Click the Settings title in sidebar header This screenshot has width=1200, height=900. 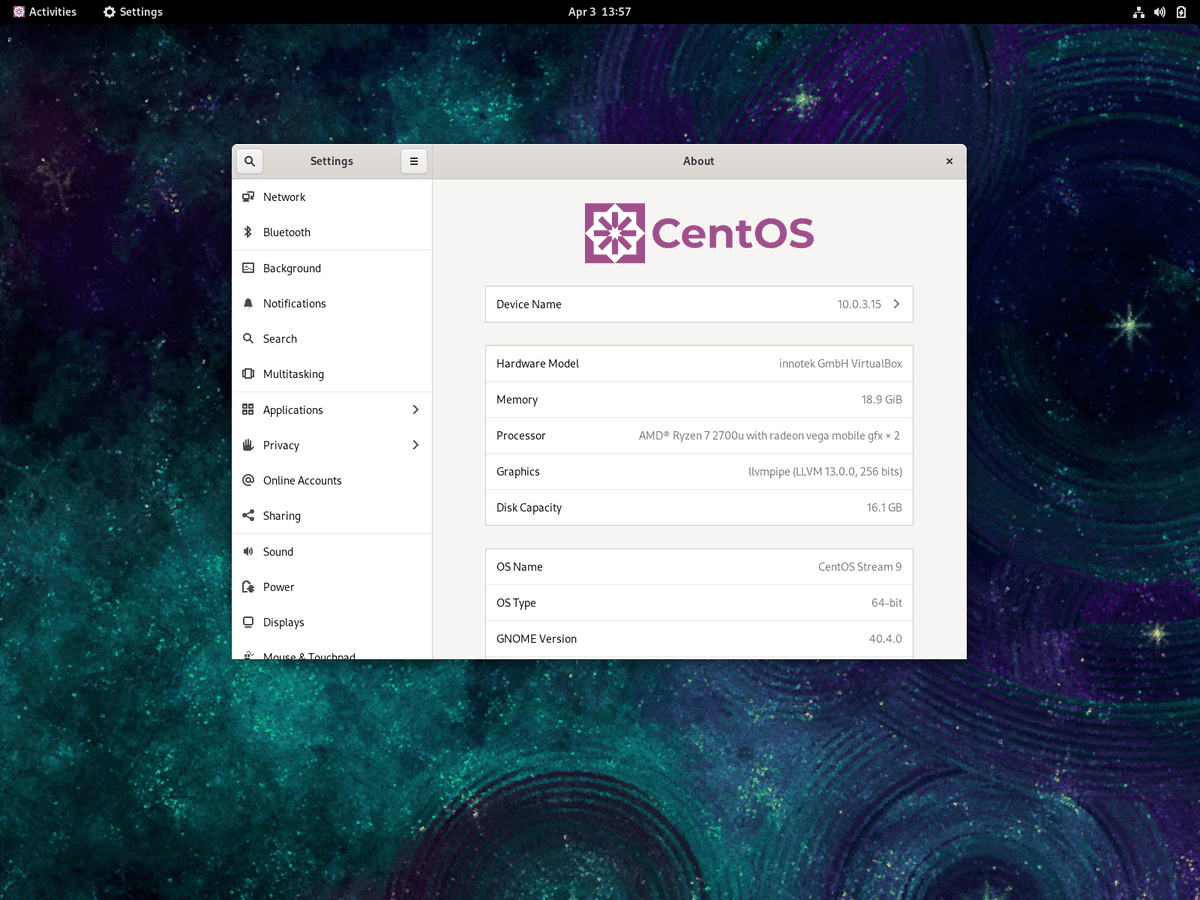pyautogui.click(x=332, y=161)
